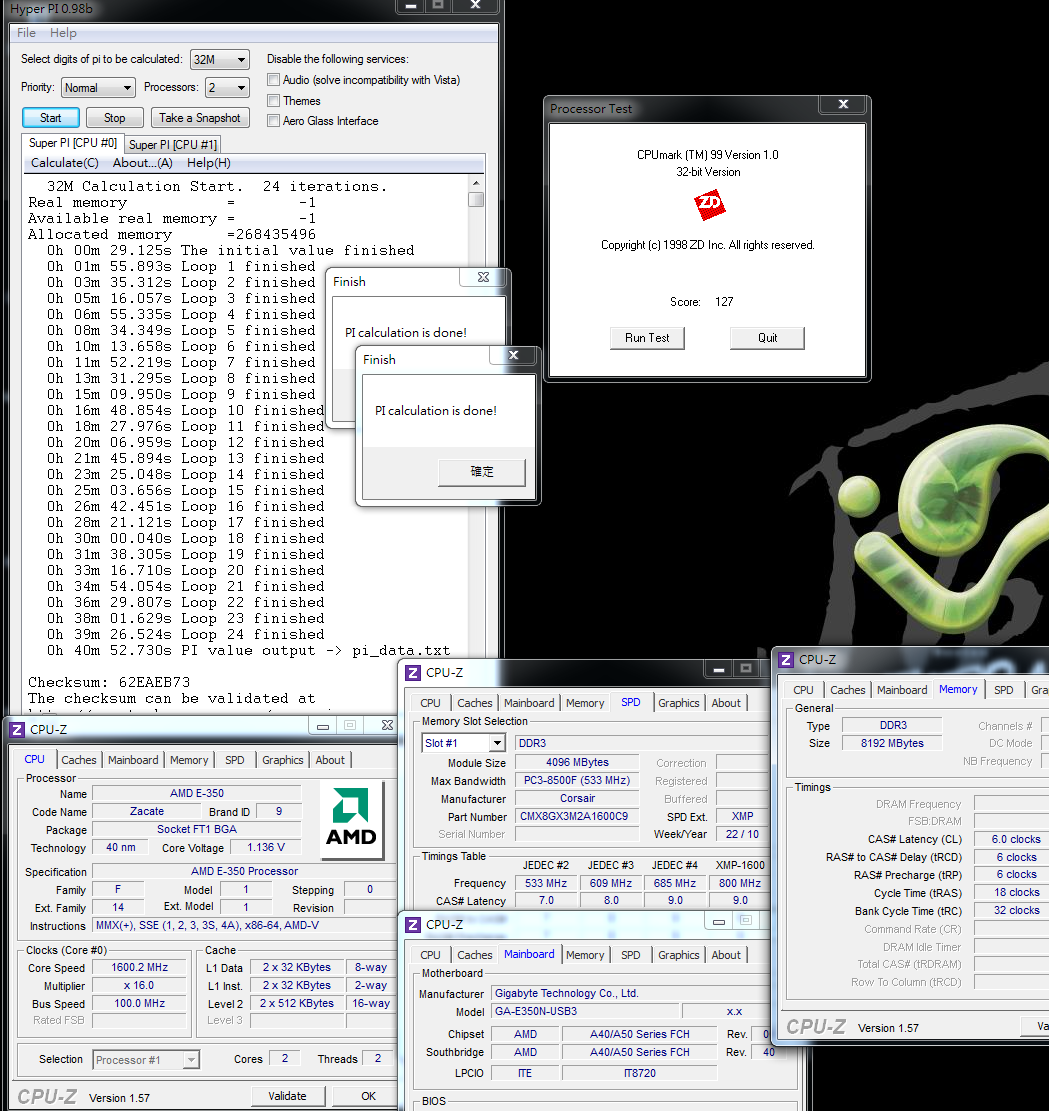Minimize the CPU-Z CPU window

point(323,726)
